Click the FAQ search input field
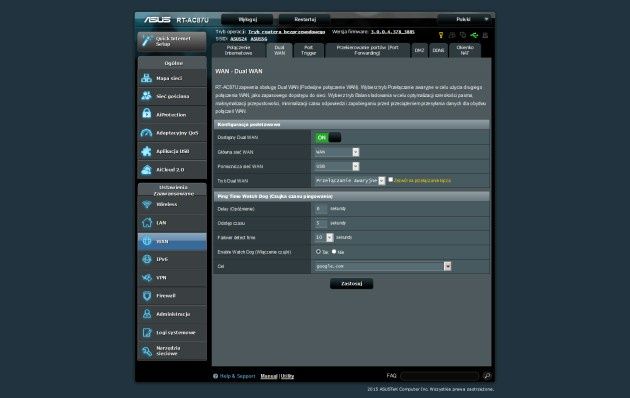Screen dimensions: 630x398 [x=440, y=376]
